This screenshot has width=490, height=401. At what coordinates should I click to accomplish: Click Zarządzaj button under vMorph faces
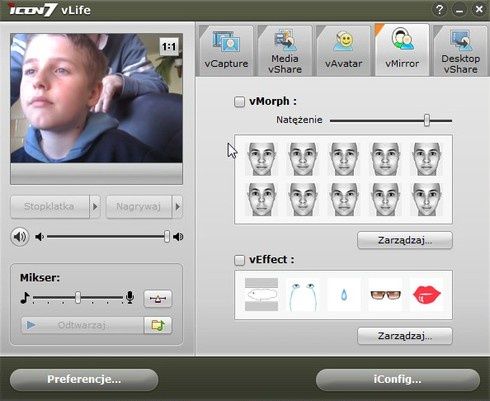pyautogui.click(x=405, y=240)
